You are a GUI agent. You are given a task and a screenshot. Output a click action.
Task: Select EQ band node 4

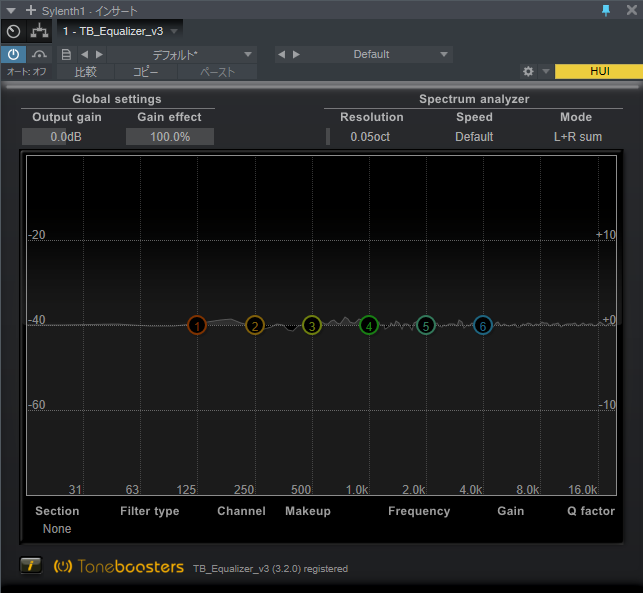(369, 326)
